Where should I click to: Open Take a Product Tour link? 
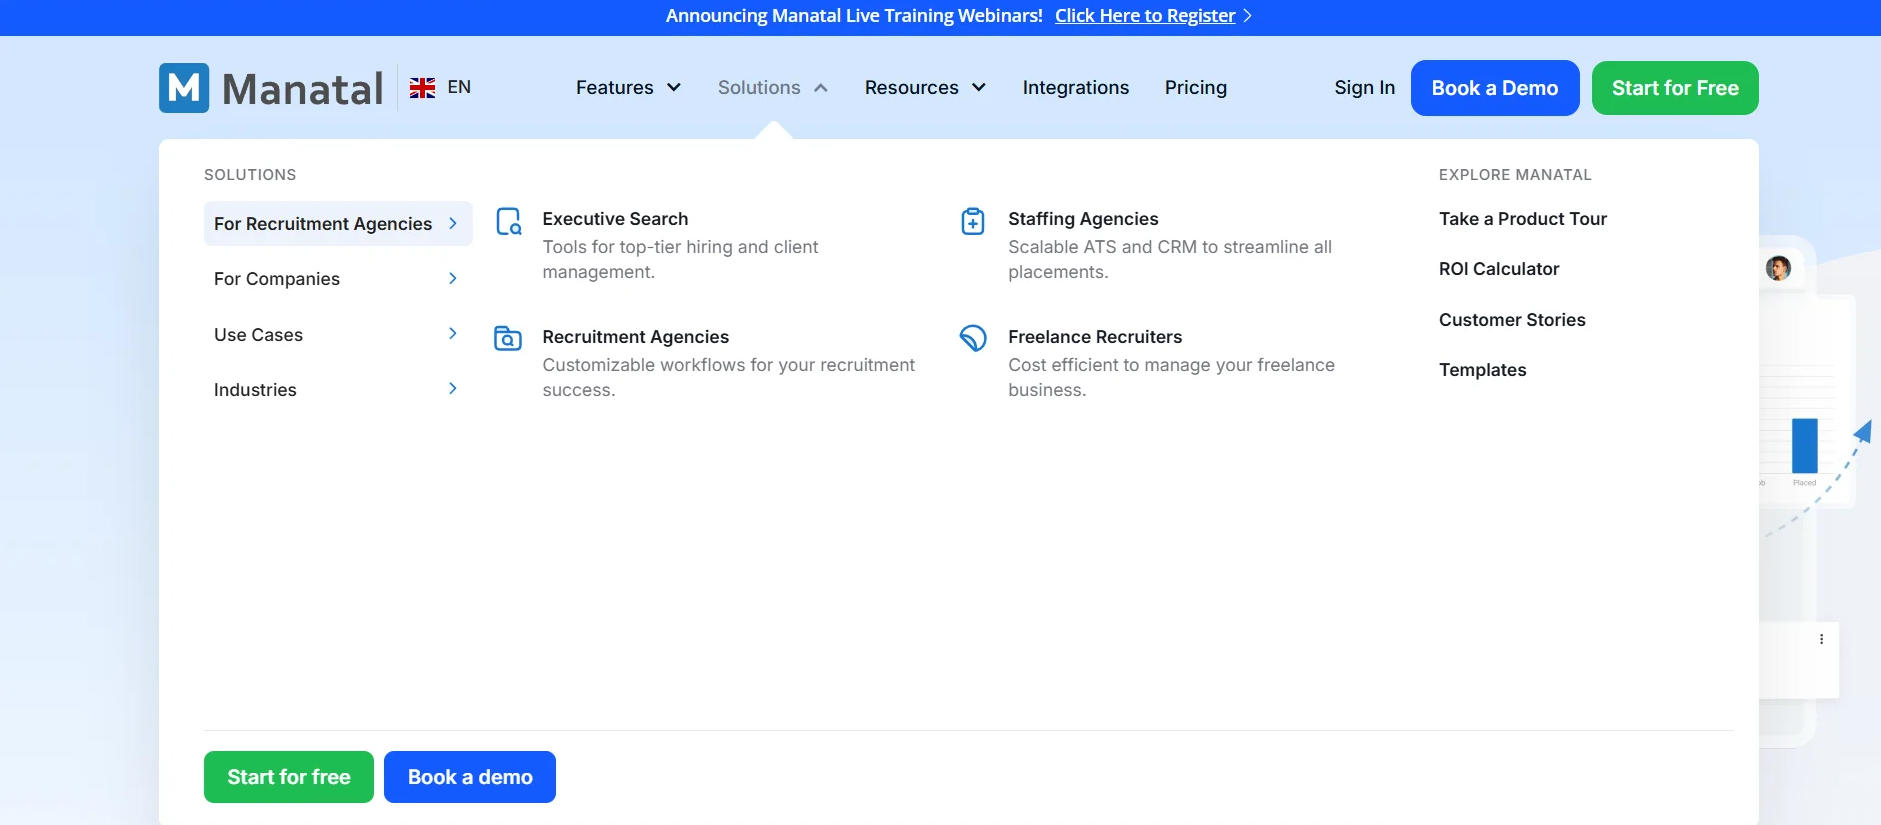coord(1523,219)
